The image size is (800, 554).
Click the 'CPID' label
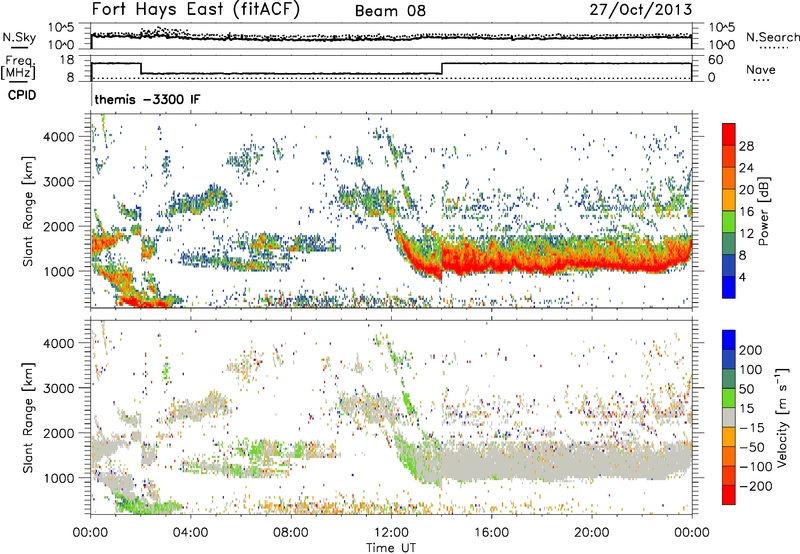click(x=22, y=95)
